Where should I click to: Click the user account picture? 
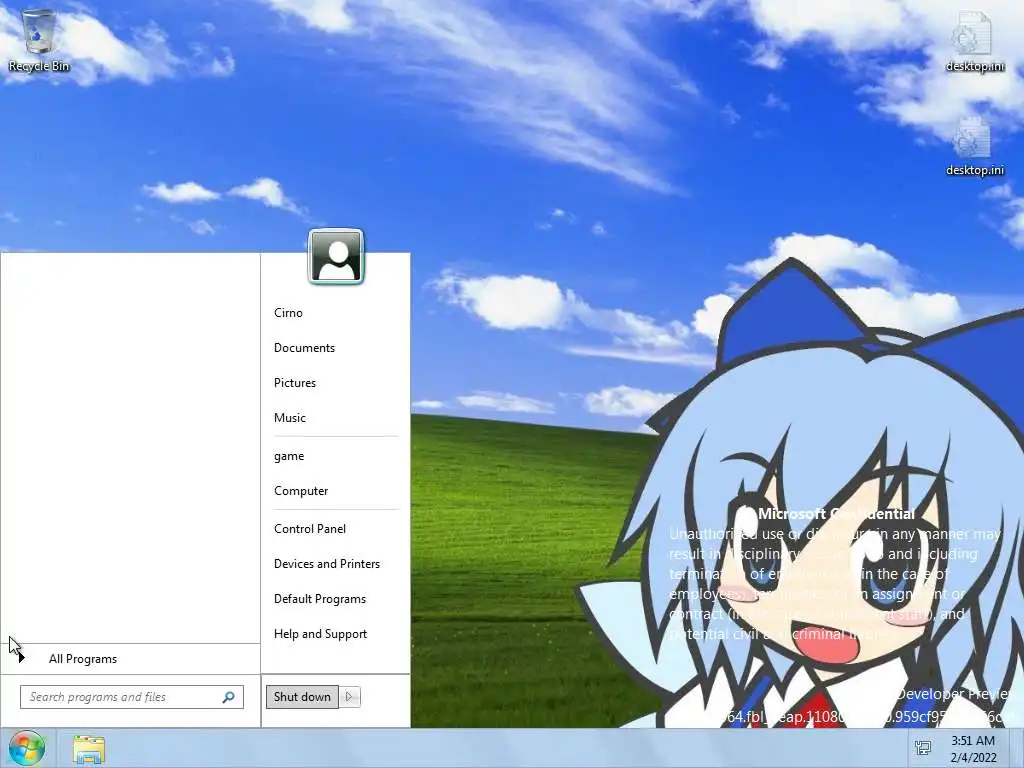pyautogui.click(x=336, y=256)
